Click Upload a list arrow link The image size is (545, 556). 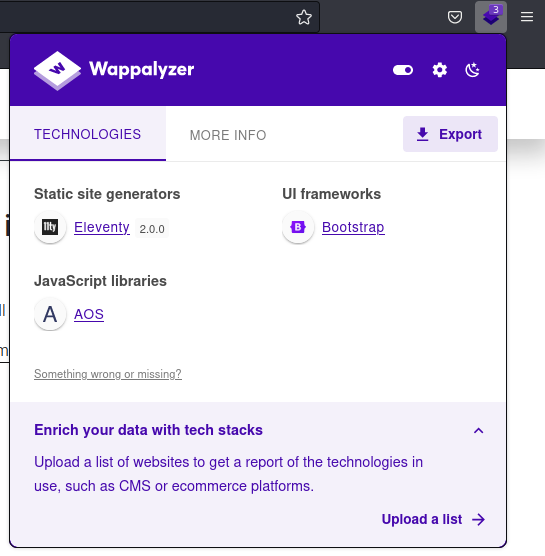433,519
